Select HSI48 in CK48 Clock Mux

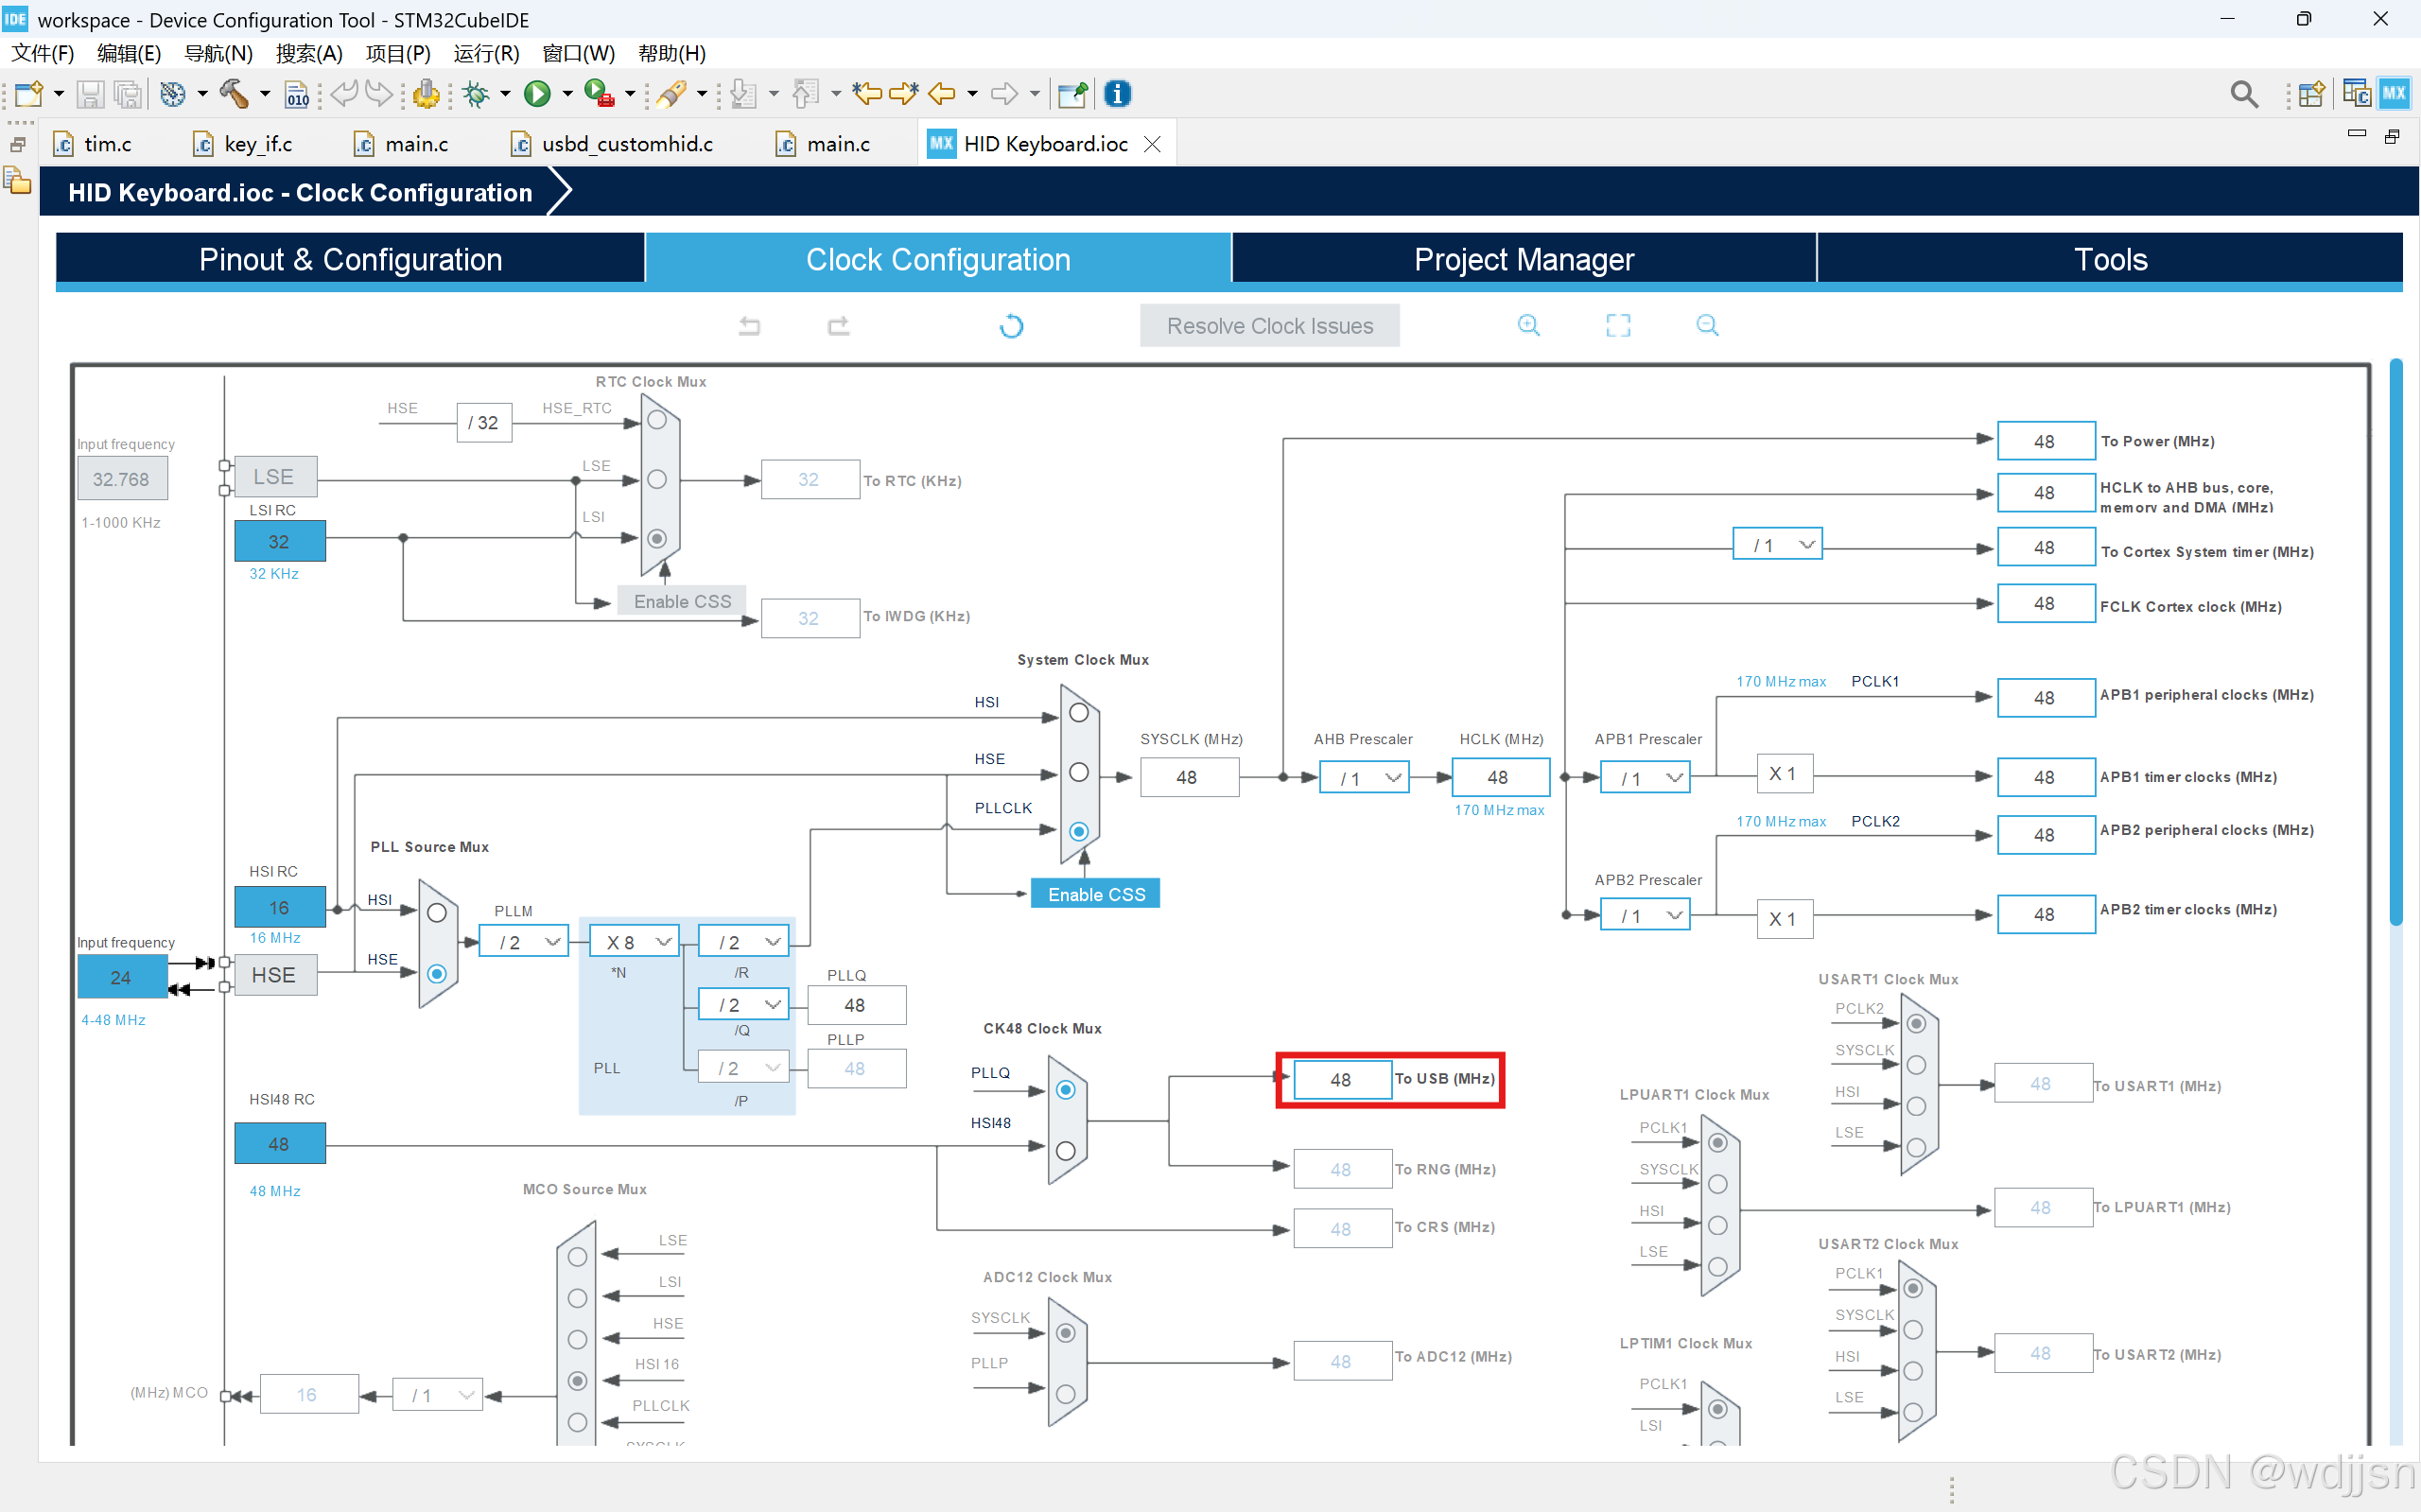1065,1150
